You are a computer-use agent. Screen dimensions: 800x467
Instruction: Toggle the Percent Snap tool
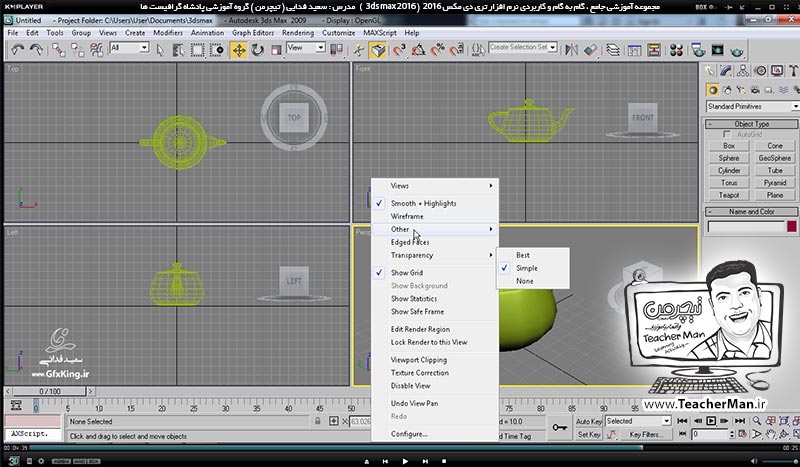click(438, 50)
